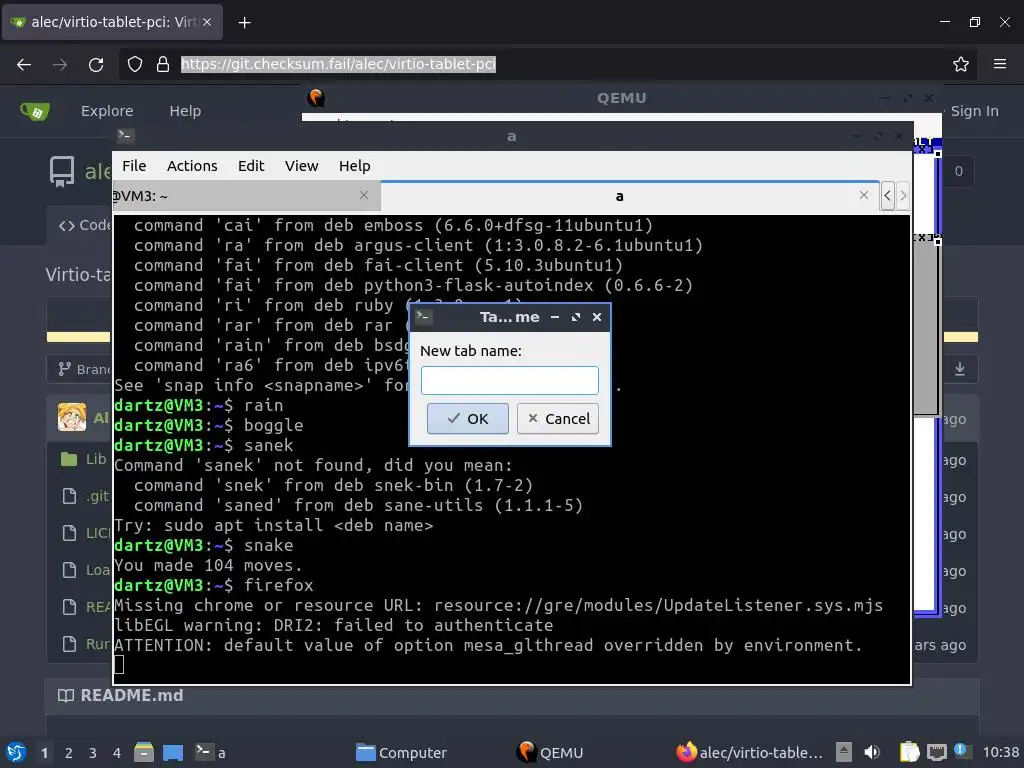1024x768 pixels.
Task: Switch to workspace 4 in the pager
Action: pyautogui.click(x=117, y=753)
